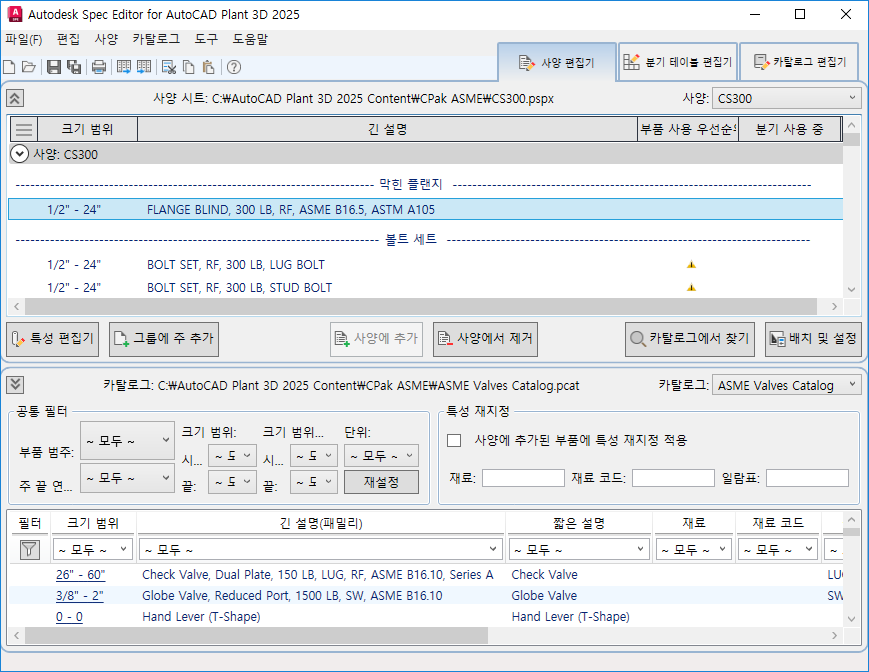Viewport: 869px width, 672px height.
Task: Open the 재료 코드 column filter dropdown
Action: 778,550
